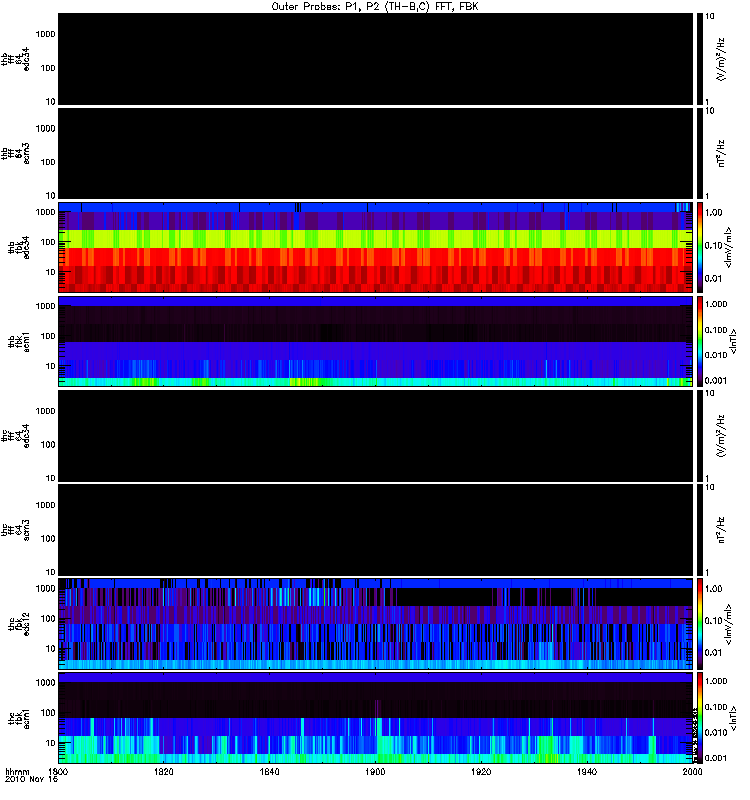Select the thc fbk edc12 spectrogram panel

tap(376, 624)
